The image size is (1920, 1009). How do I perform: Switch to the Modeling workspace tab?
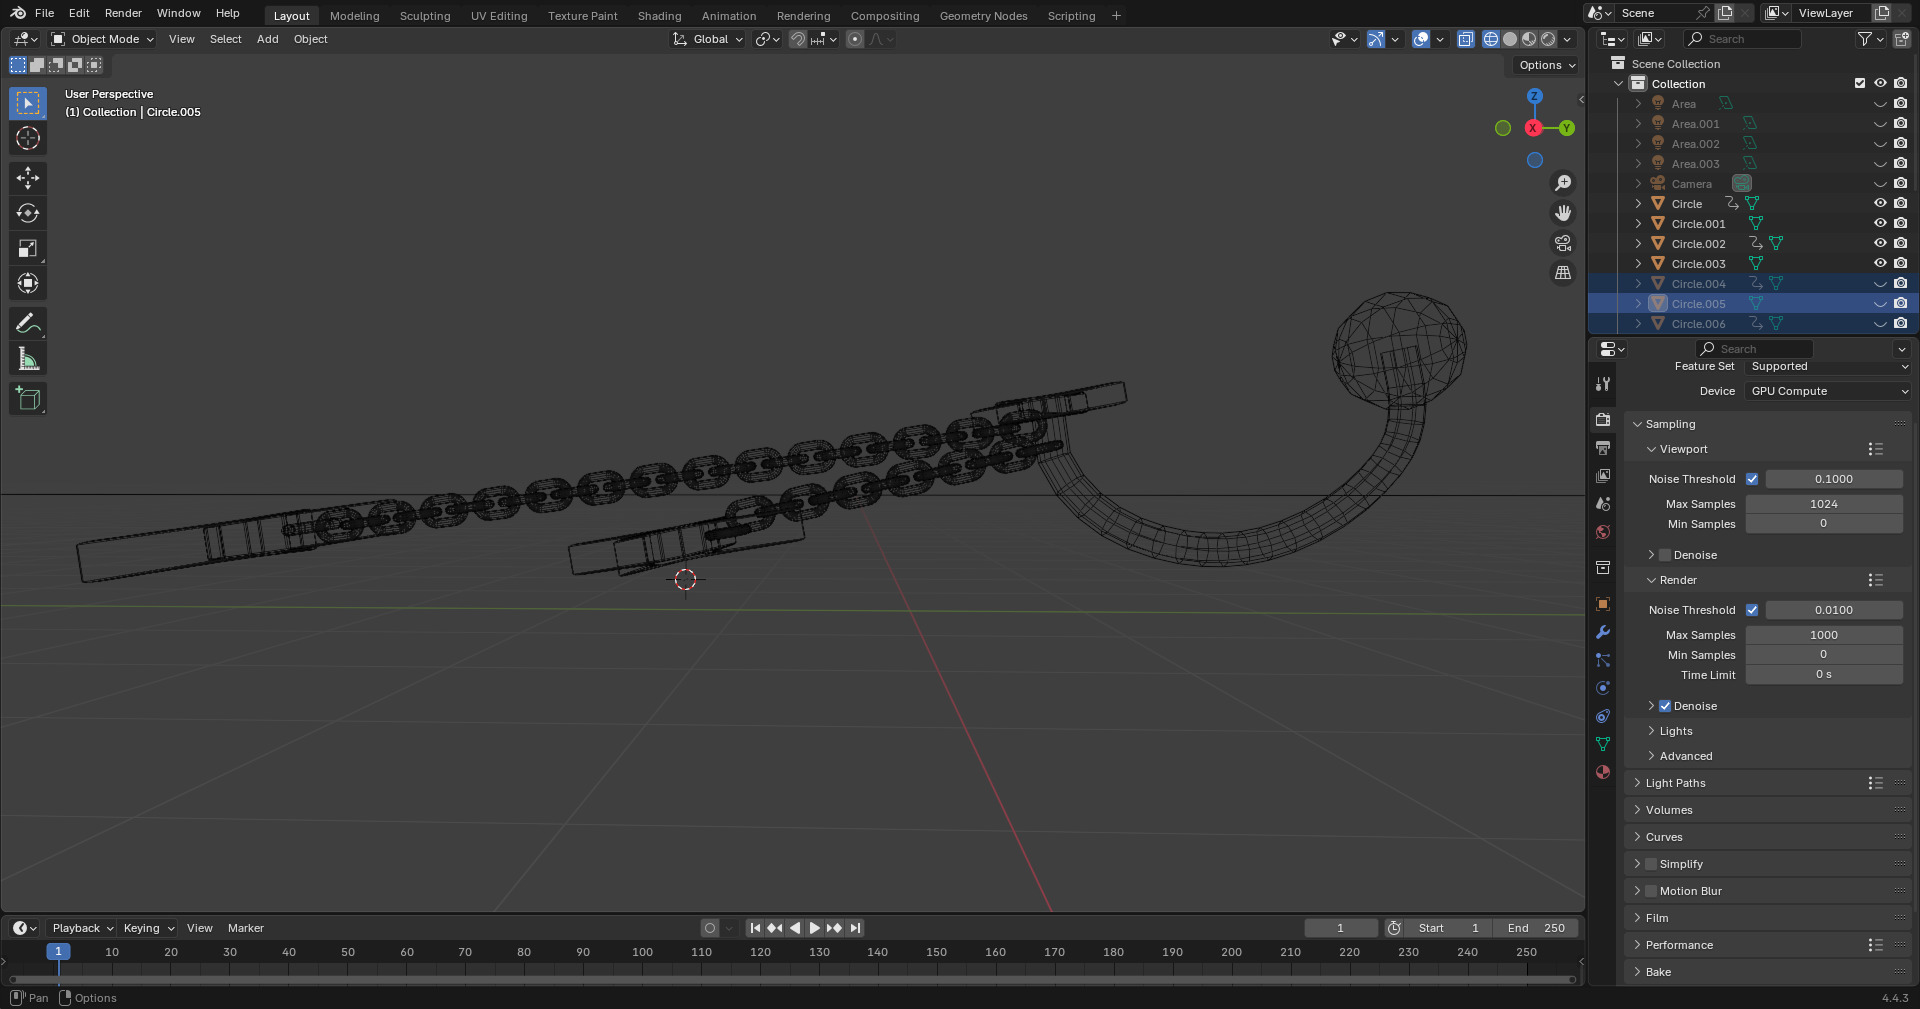pyautogui.click(x=355, y=16)
